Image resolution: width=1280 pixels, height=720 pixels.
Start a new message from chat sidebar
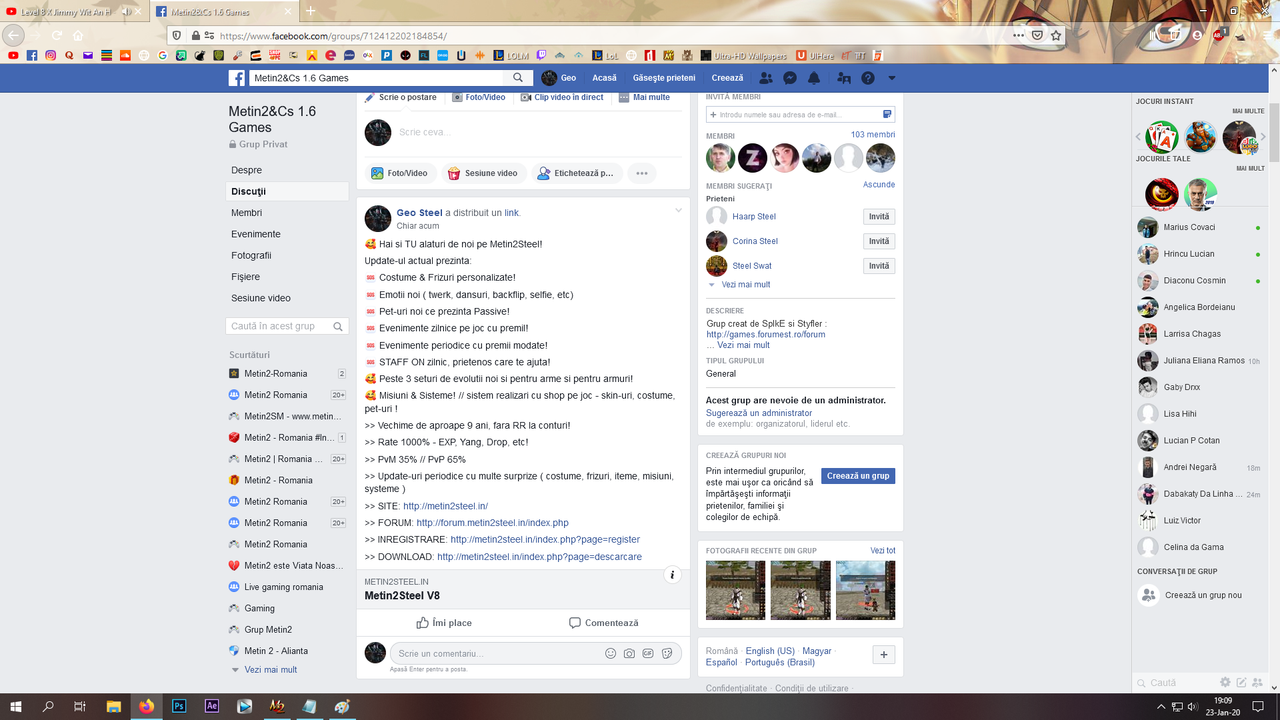(x=1241, y=682)
